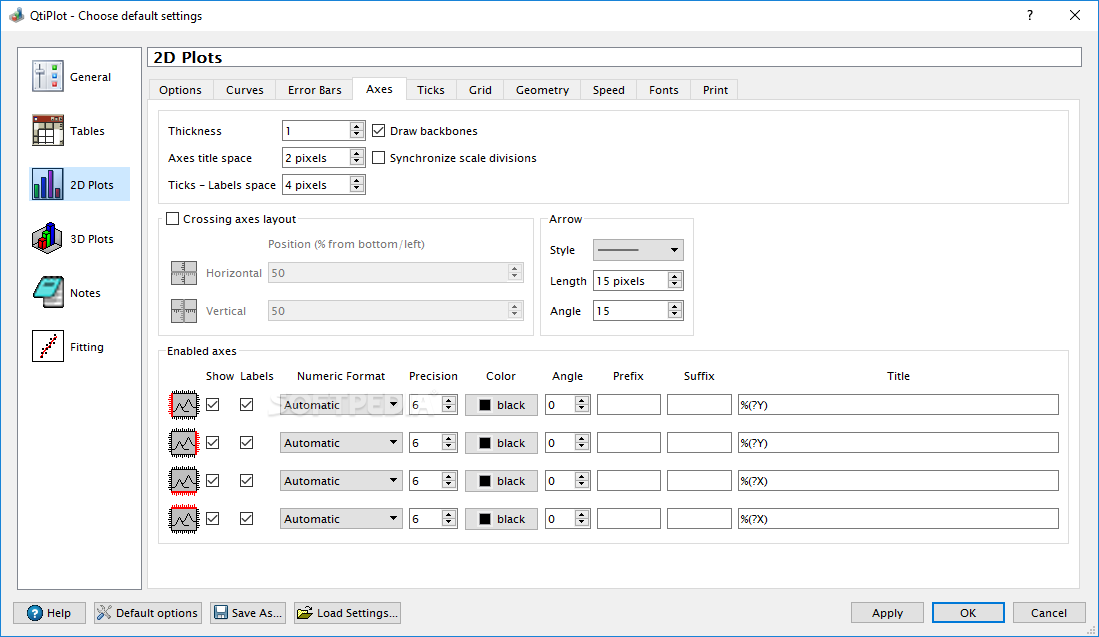The image size is (1099, 637).
Task: Click the Save As... button
Action: coord(248,612)
